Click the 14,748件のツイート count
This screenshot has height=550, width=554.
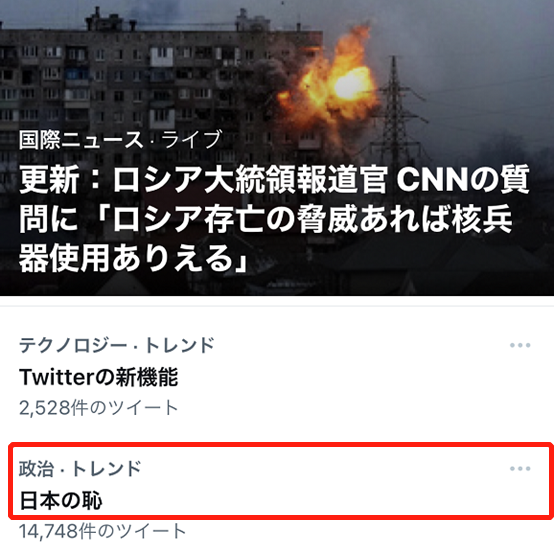[102, 531]
